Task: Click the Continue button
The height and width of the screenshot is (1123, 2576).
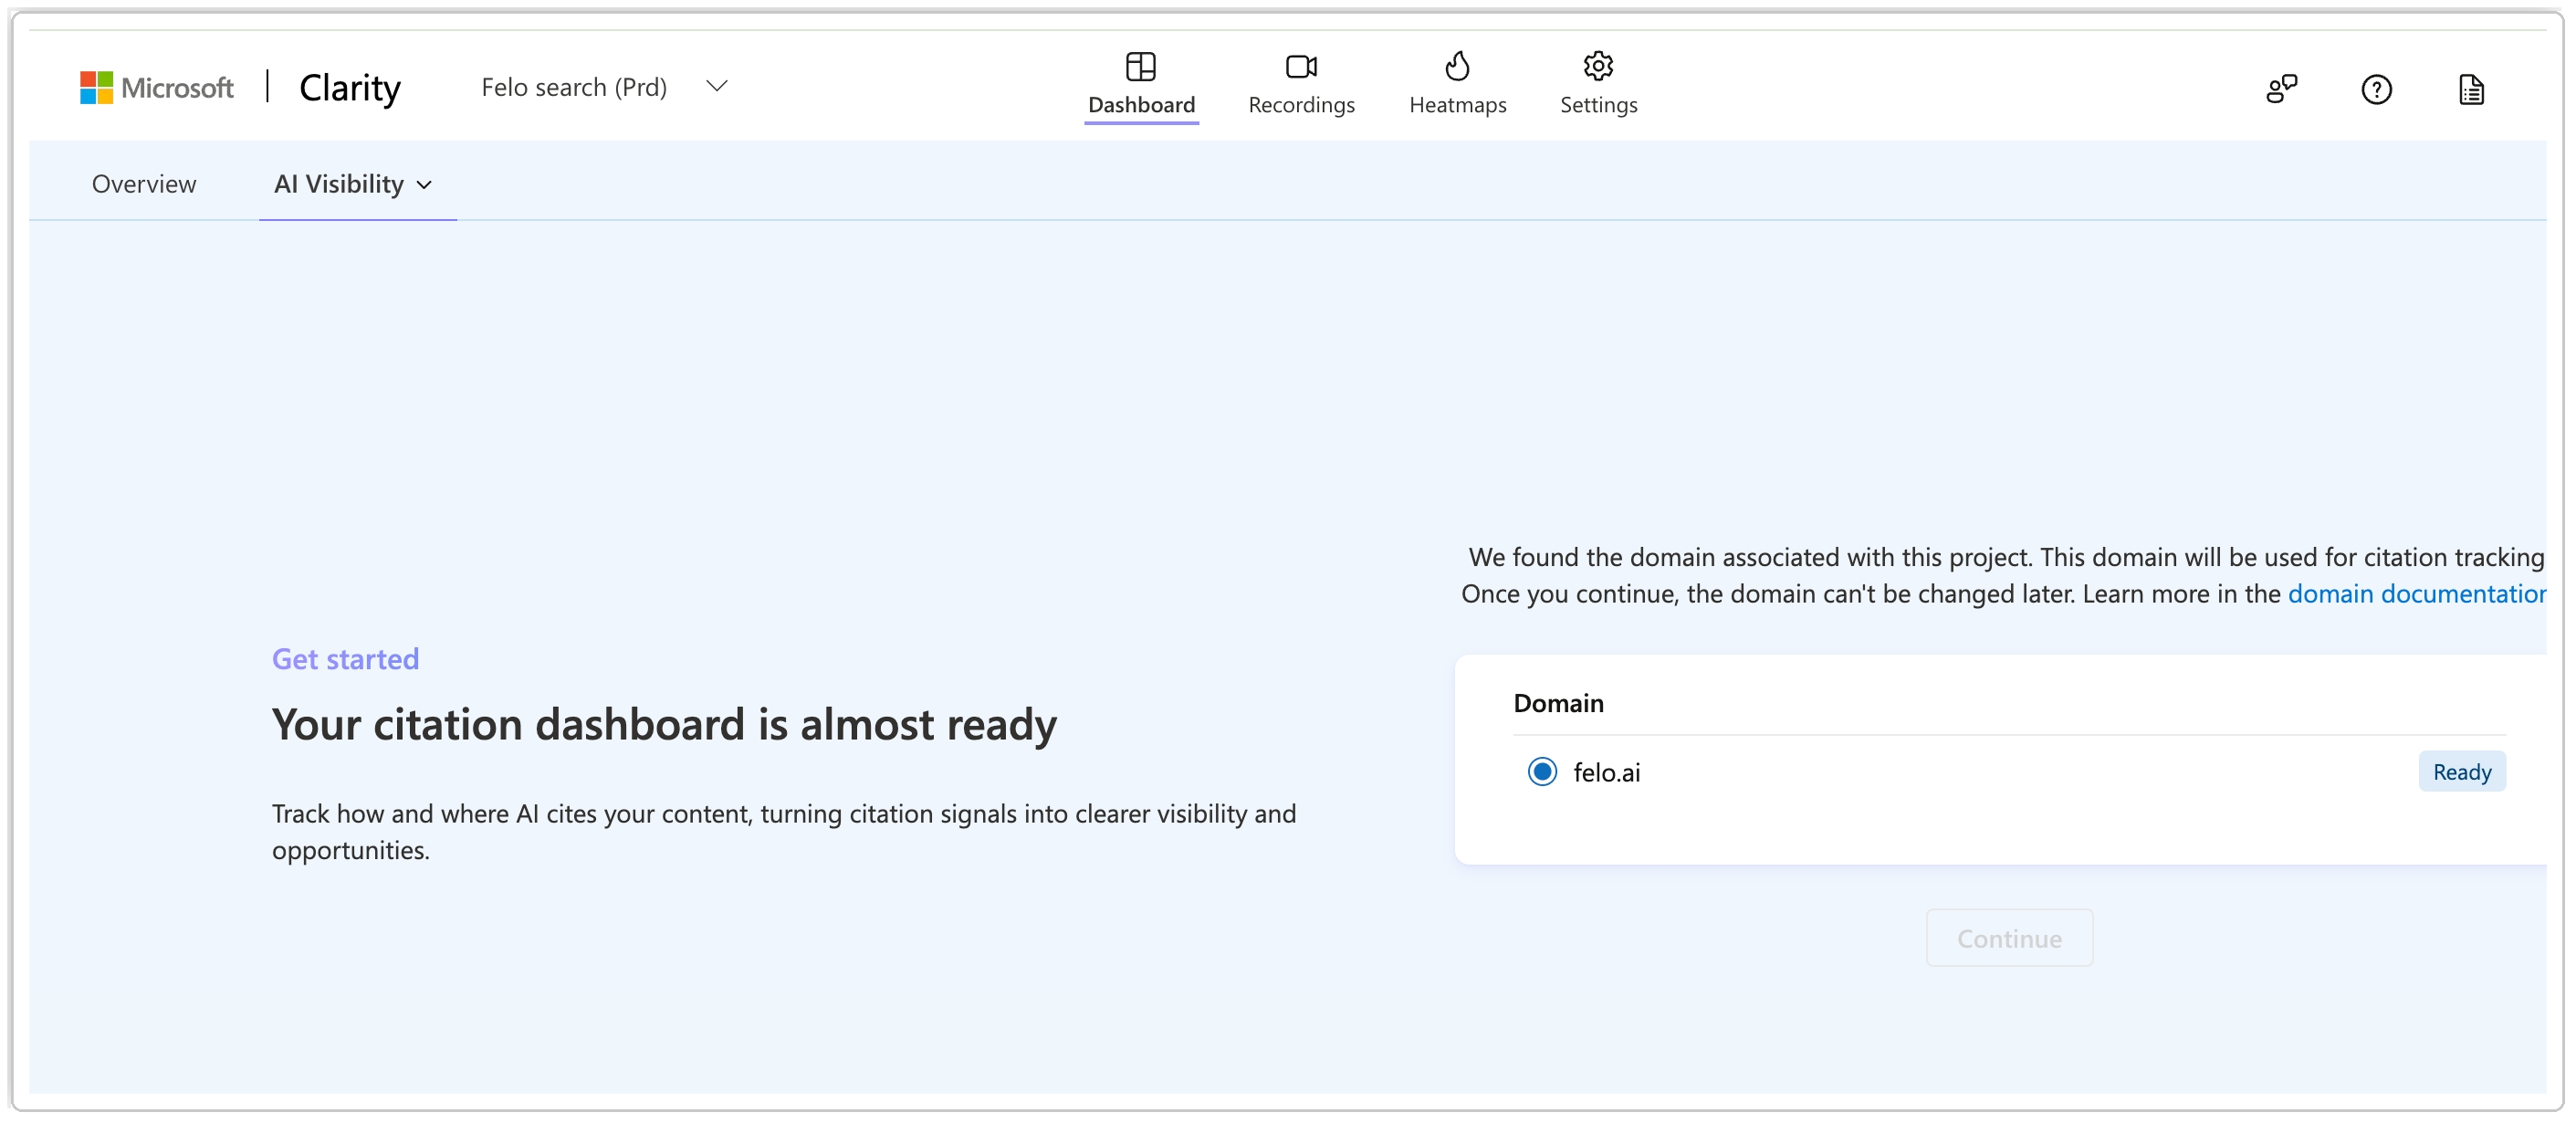Action: coord(2008,937)
